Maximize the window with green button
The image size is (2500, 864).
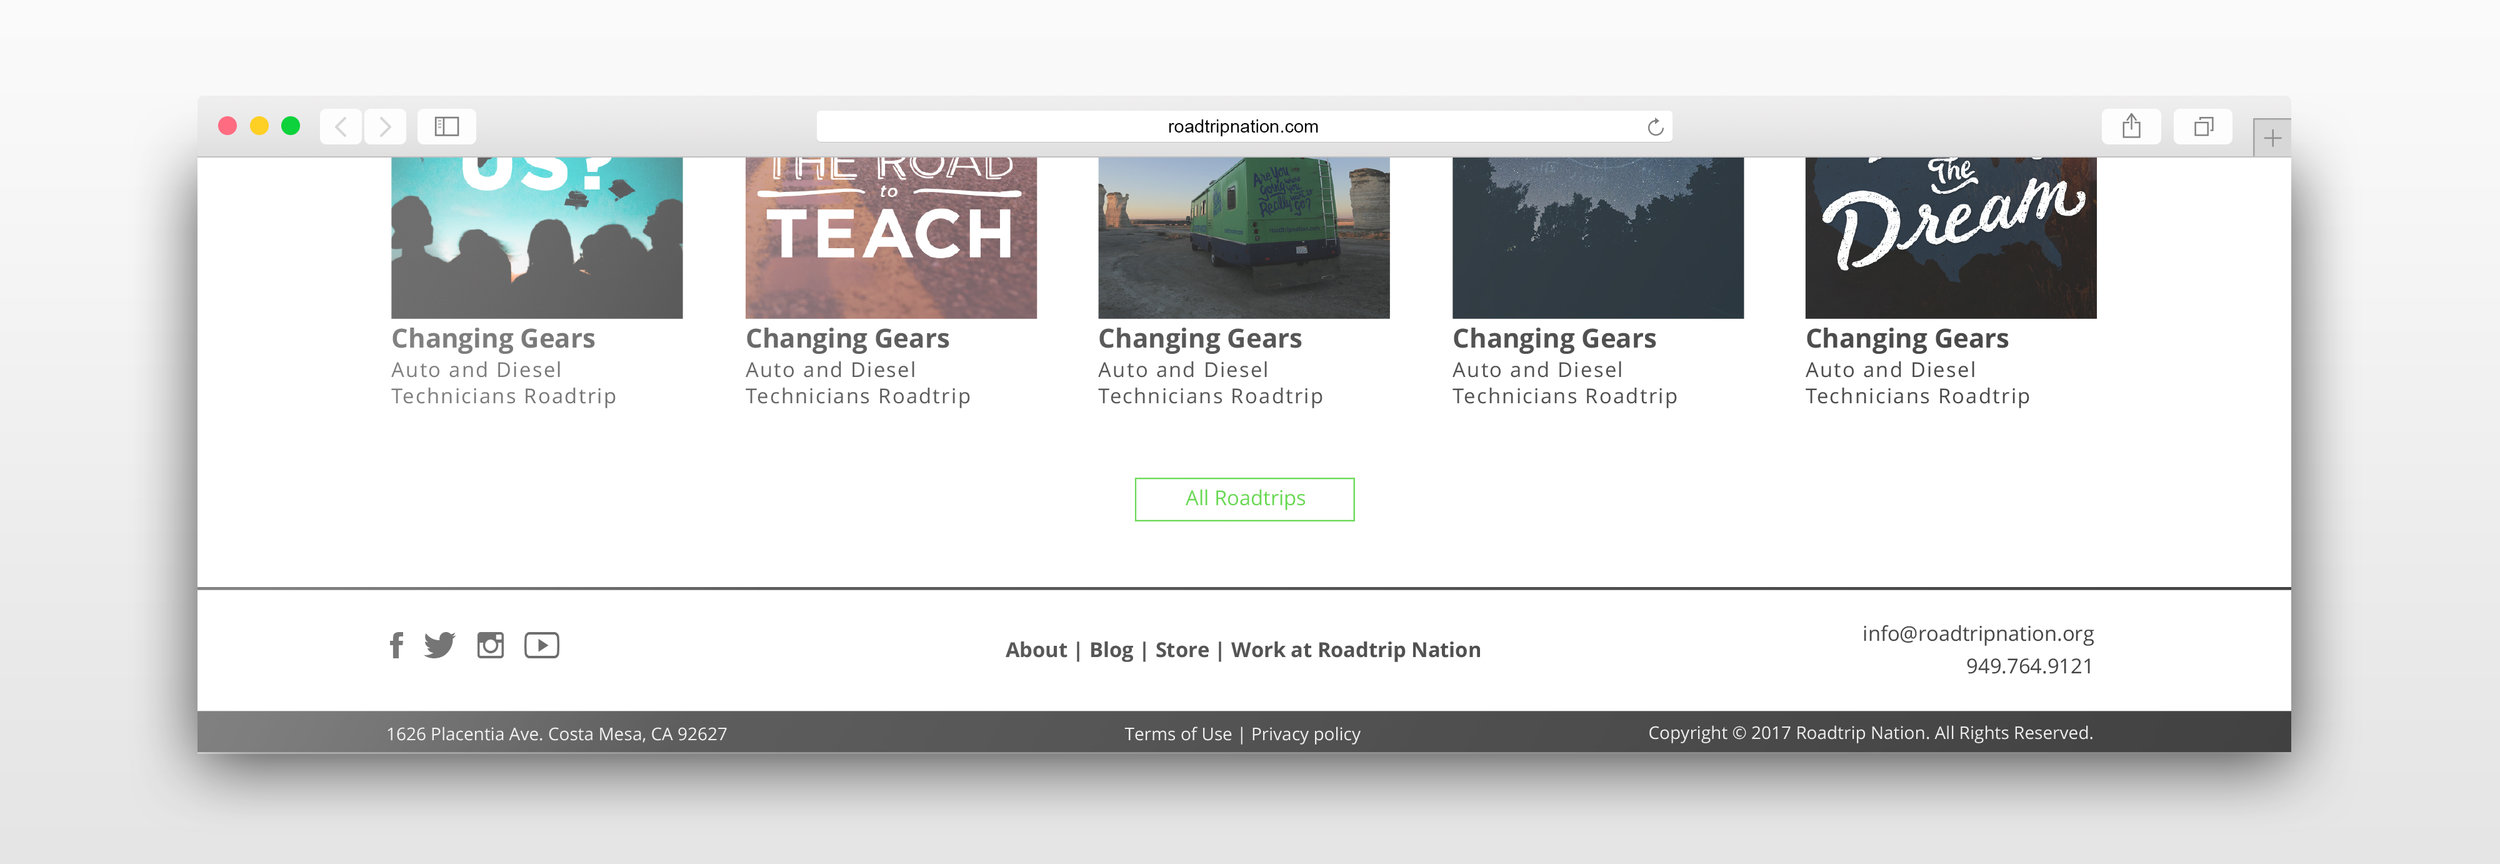tap(291, 126)
